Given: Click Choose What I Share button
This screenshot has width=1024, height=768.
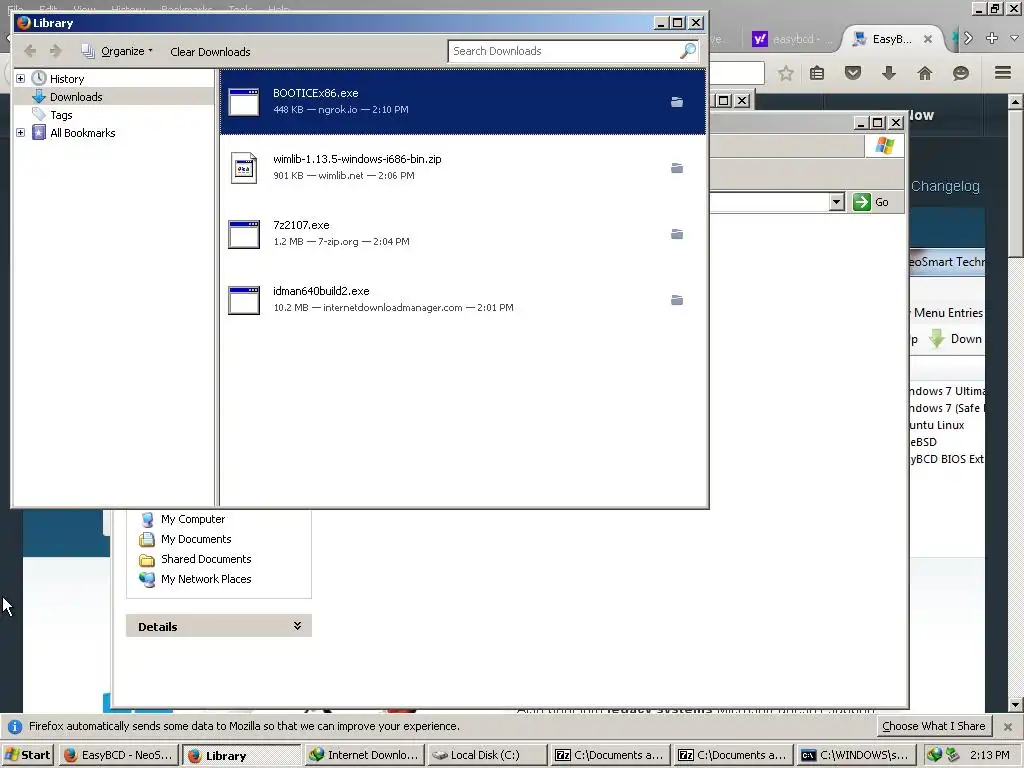Looking at the screenshot, I should point(933,726).
